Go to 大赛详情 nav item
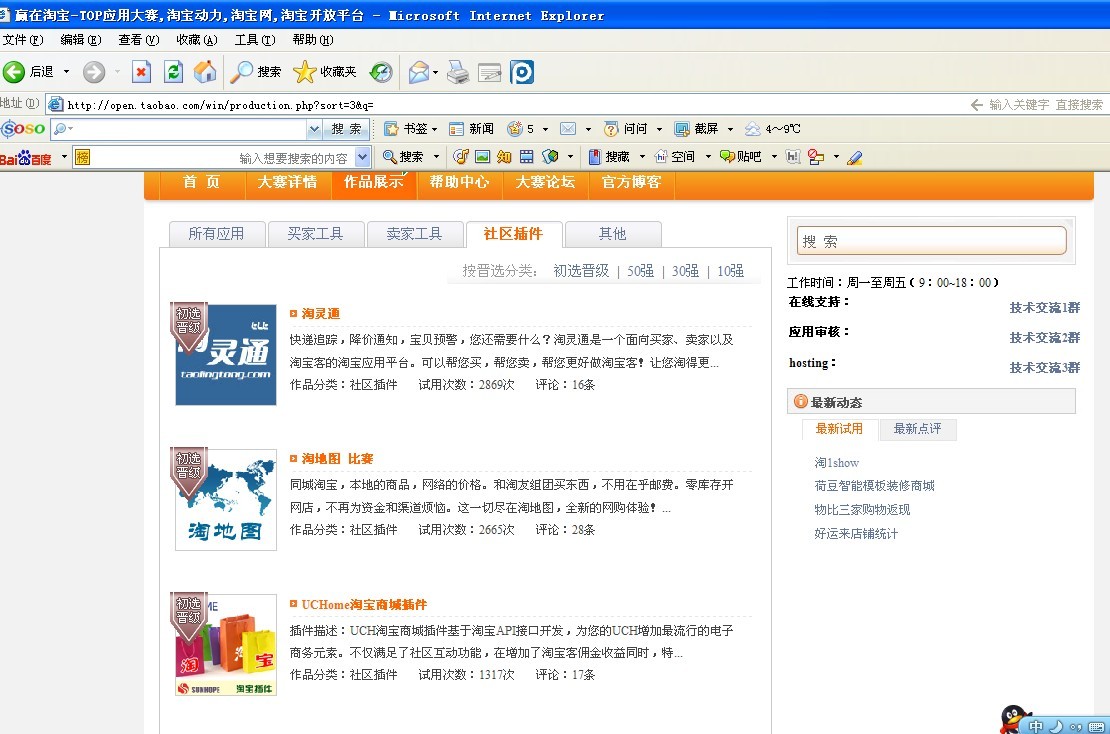Screen dimensions: 1110x734 click(287, 183)
